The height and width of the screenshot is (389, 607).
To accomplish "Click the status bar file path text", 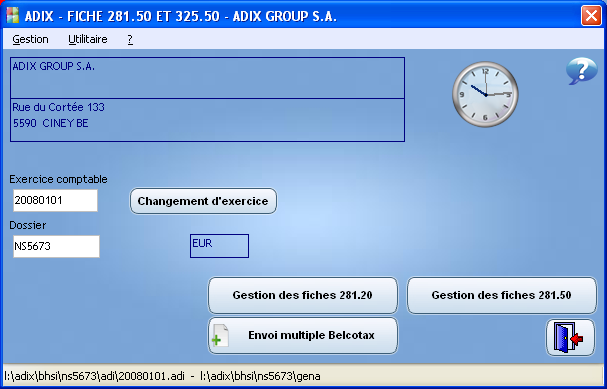I will coord(162,376).
